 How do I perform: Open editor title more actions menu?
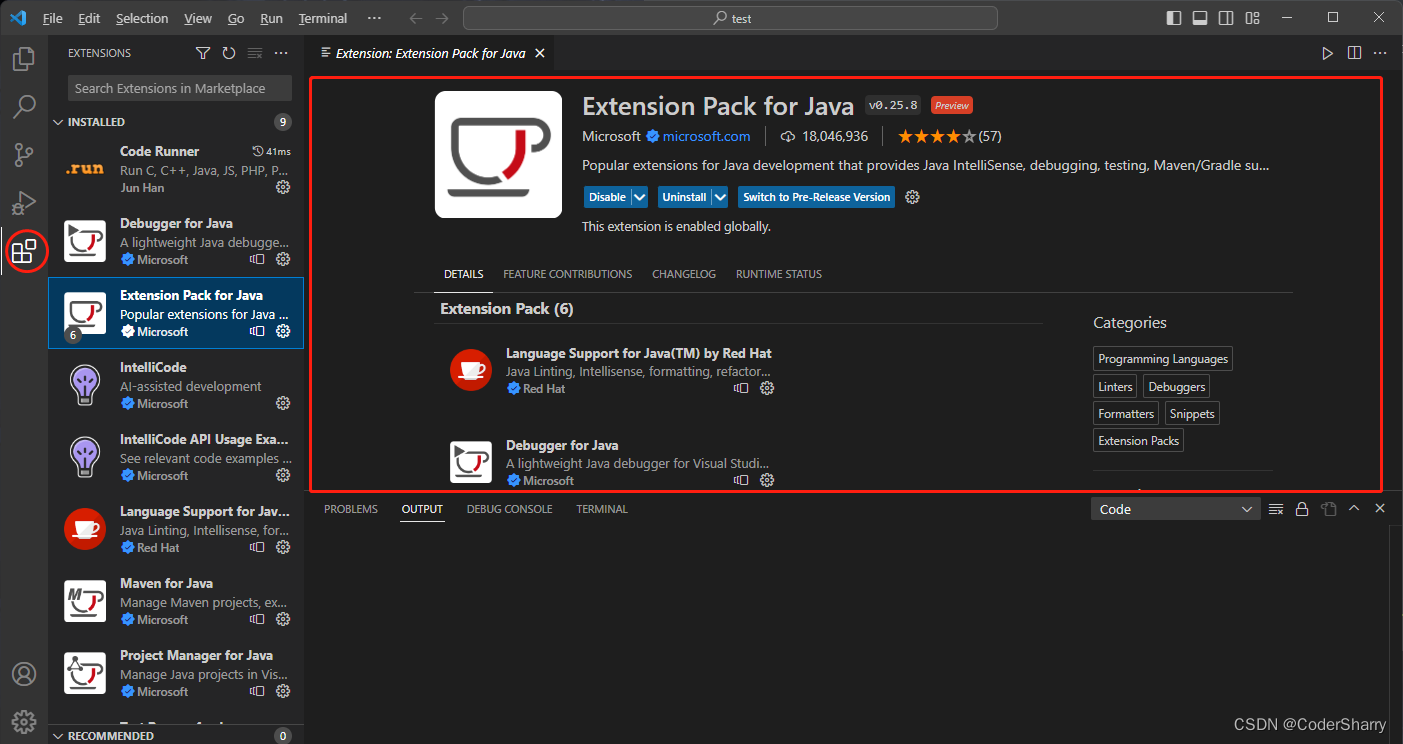pos(1381,53)
